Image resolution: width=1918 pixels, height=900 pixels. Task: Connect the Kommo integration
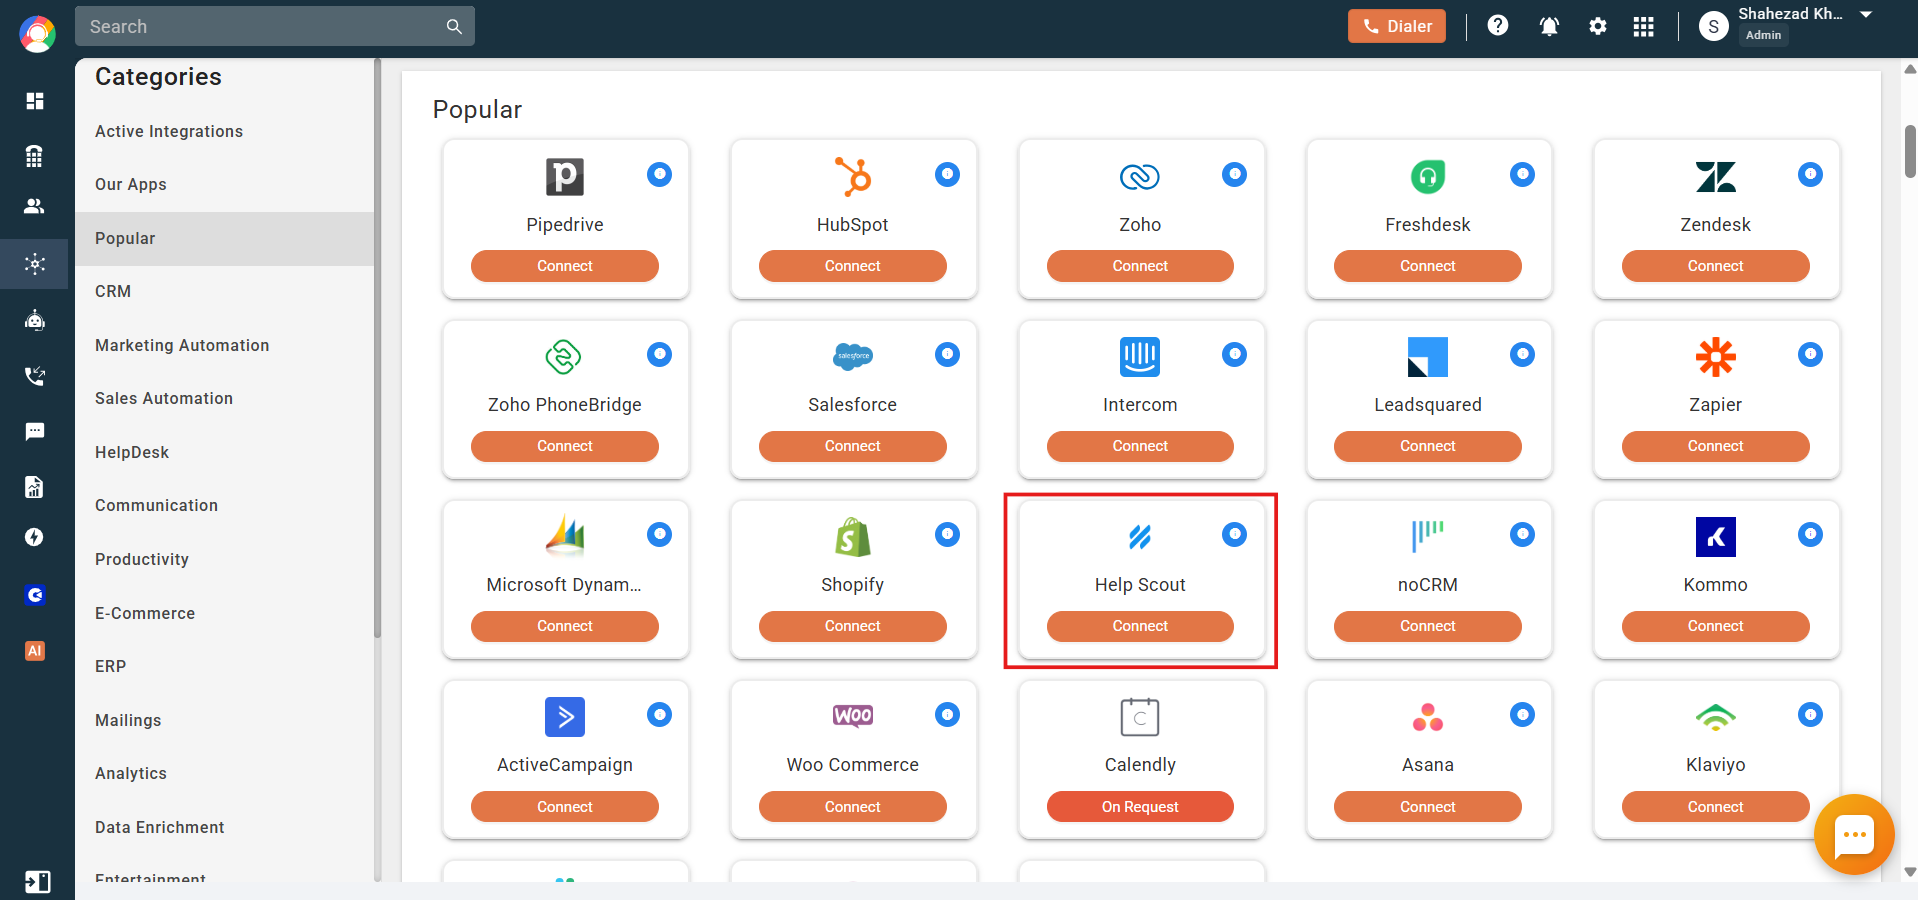click(x=1716, y=626)
